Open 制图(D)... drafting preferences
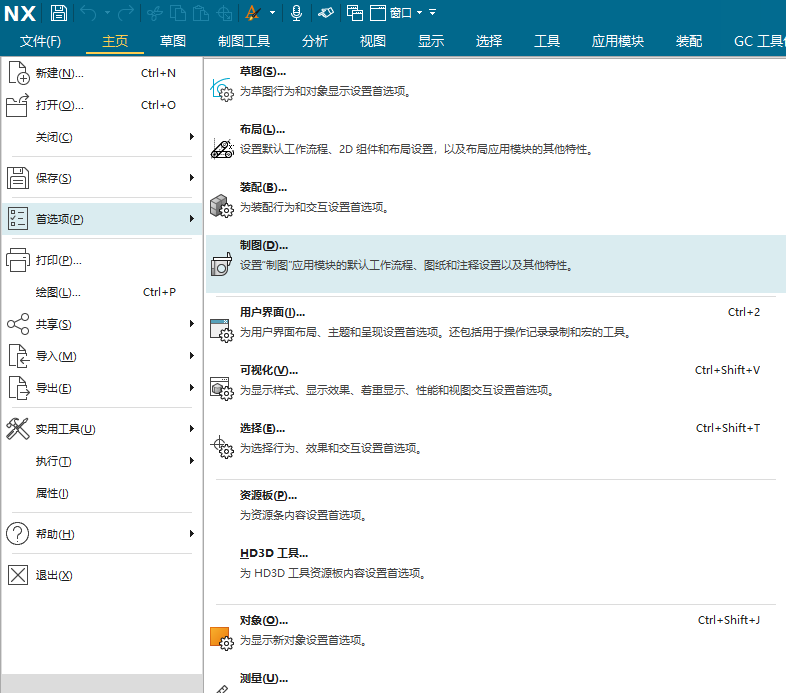Viewport: 786px width, 693px height. [x=495, y=264]
